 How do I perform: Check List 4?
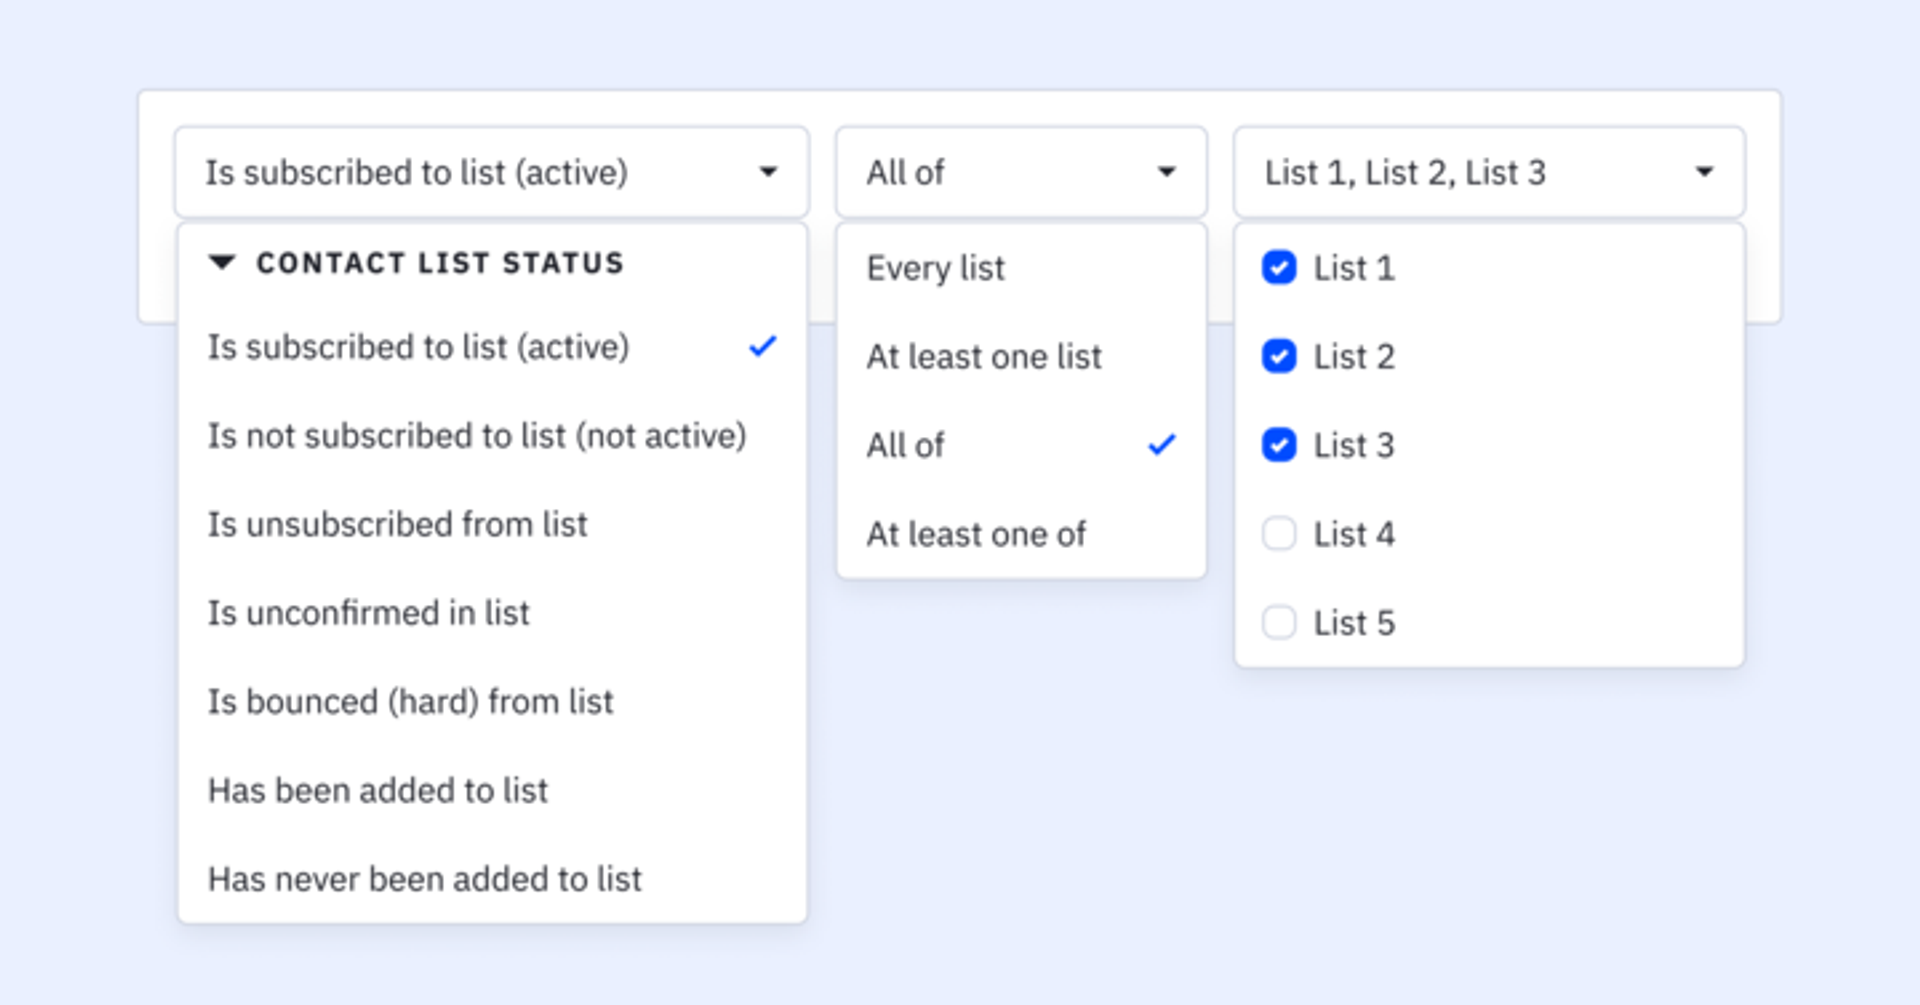[1279, 534]
